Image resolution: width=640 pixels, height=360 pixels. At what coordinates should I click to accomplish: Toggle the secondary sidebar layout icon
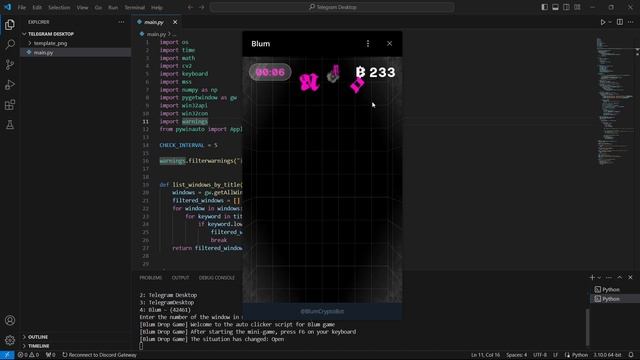click(566, 7)
